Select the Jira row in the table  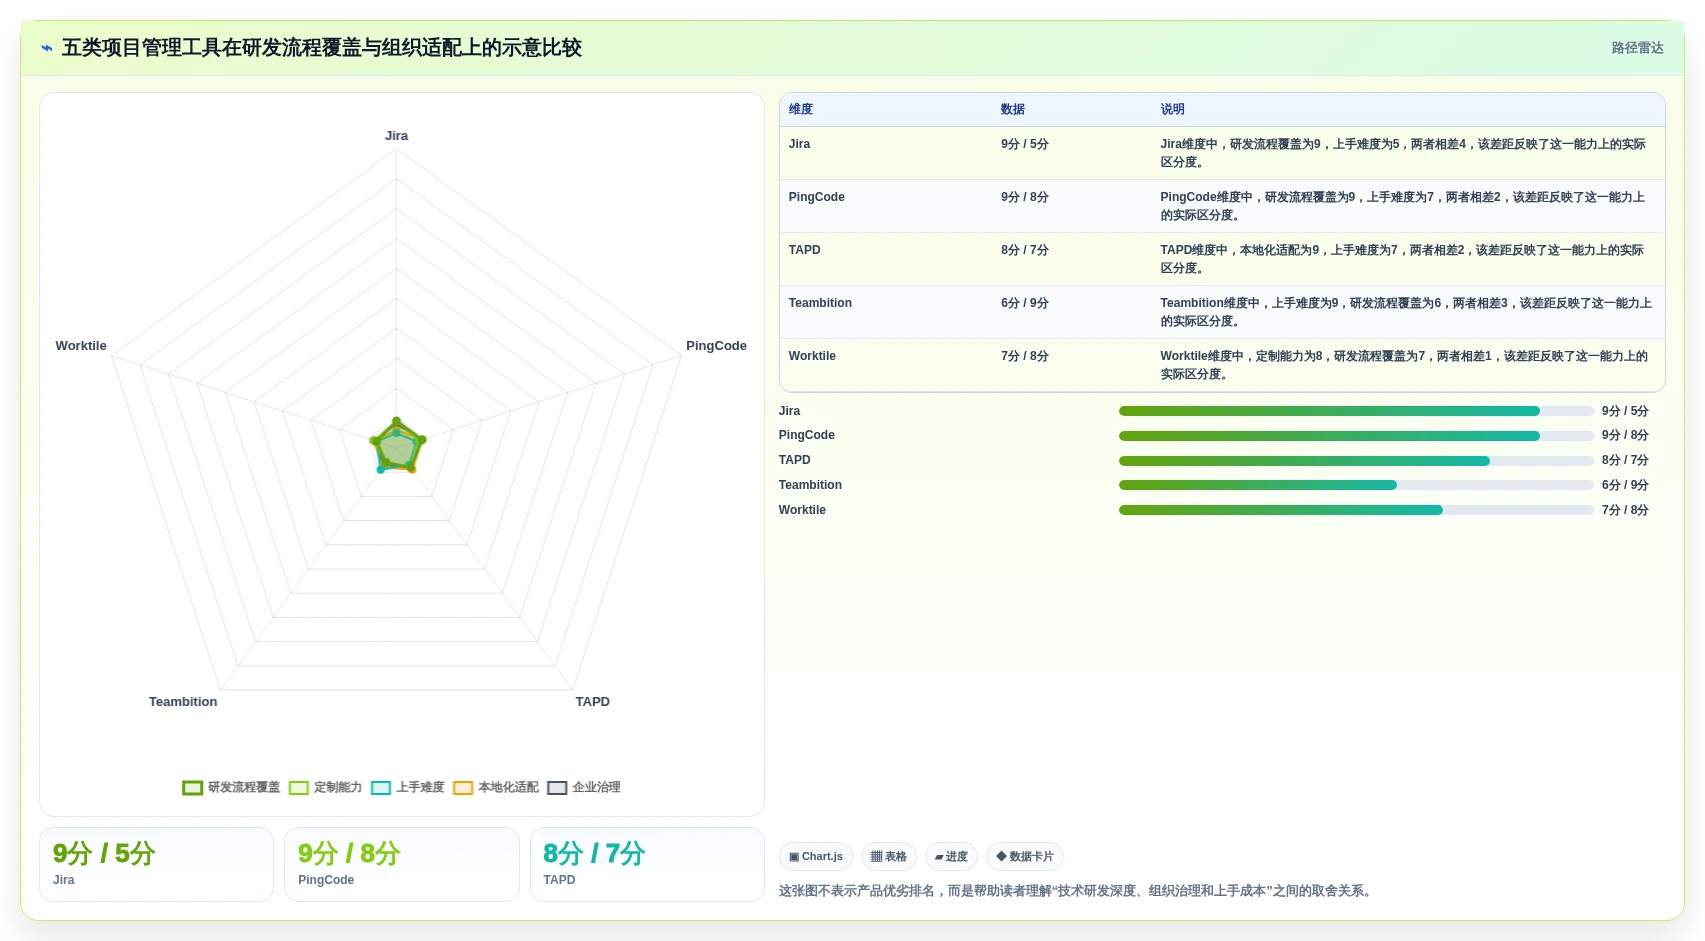[1222, 153]
